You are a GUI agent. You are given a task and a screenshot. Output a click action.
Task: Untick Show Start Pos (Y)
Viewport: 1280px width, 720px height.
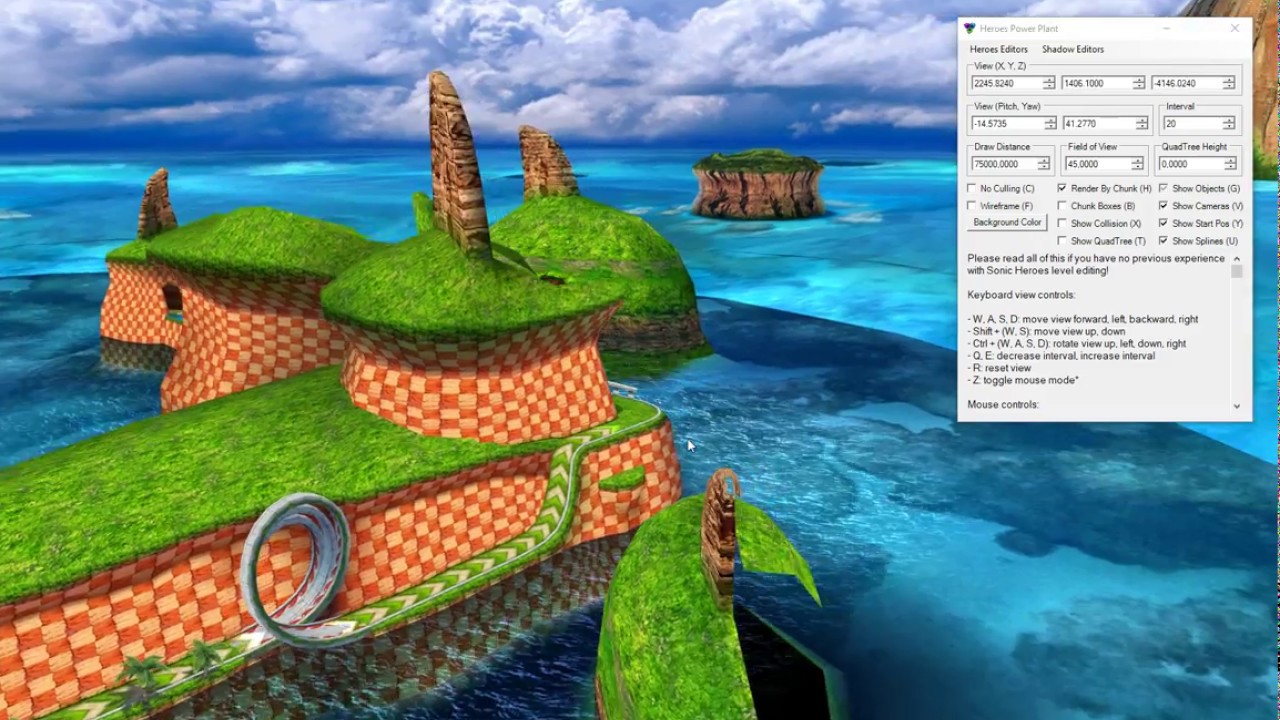tap(1163, 223)
